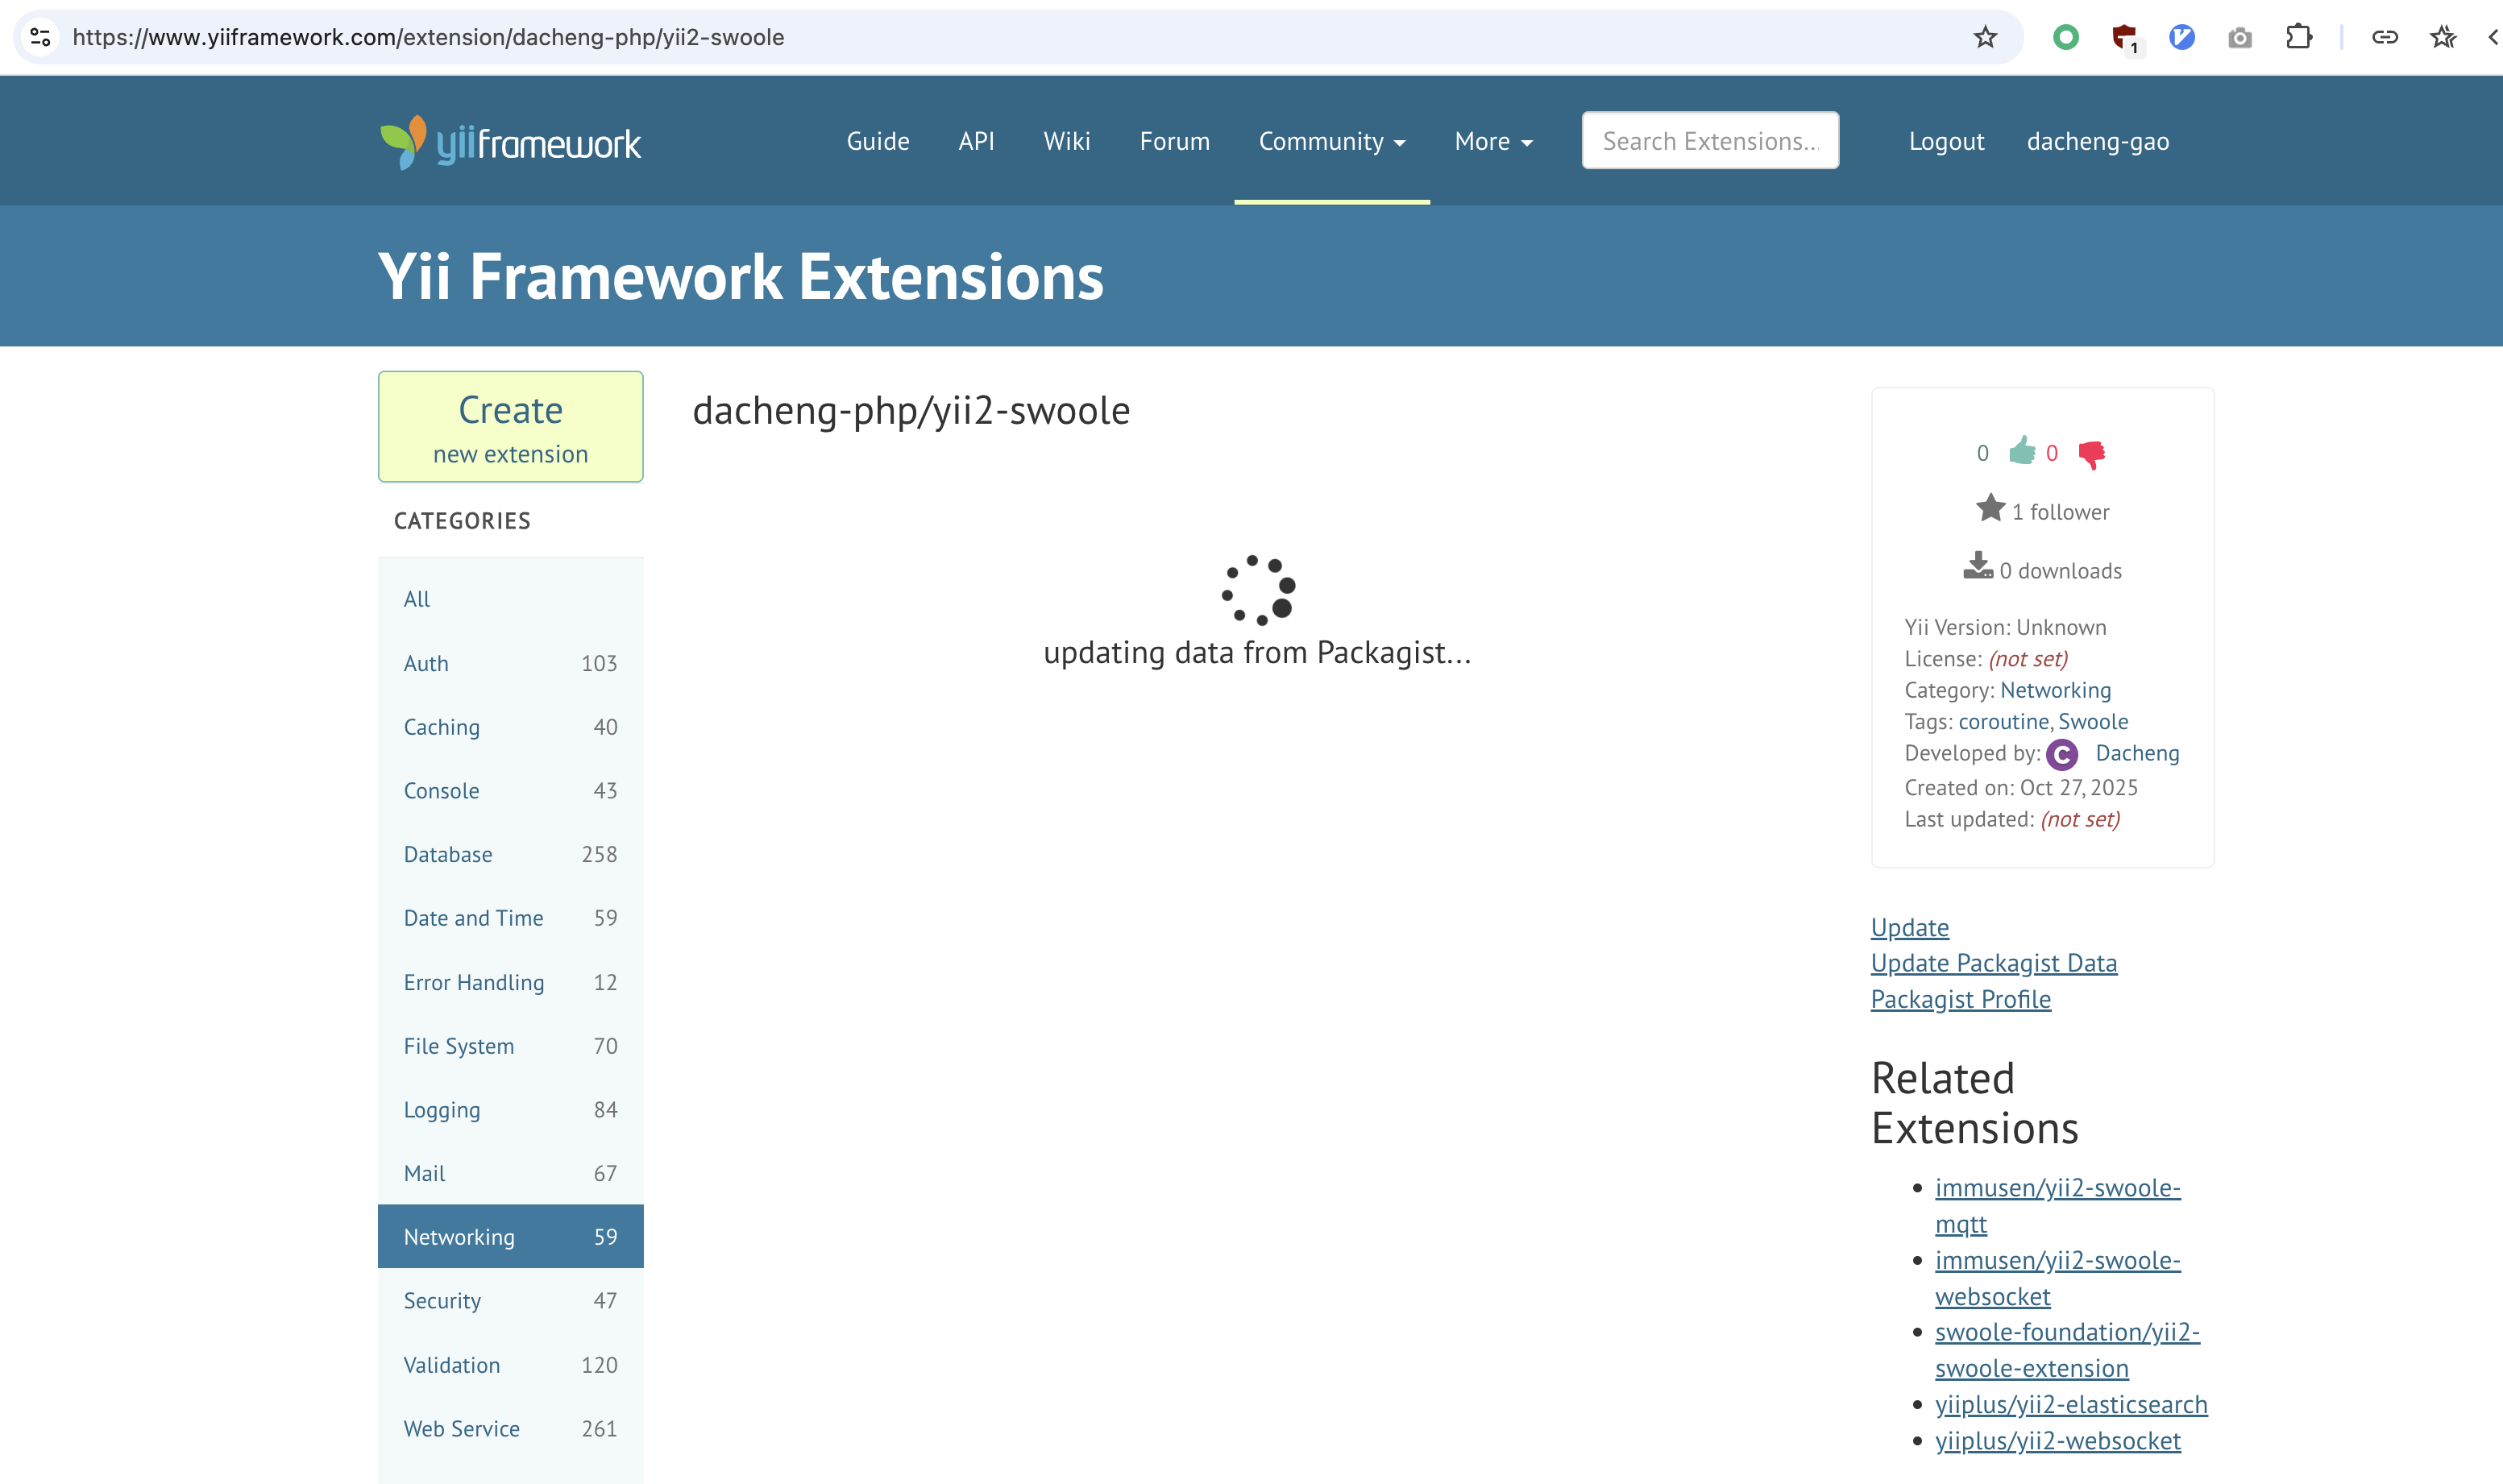Open the browser extensions puzzle icon

[x=2298, y=38]
